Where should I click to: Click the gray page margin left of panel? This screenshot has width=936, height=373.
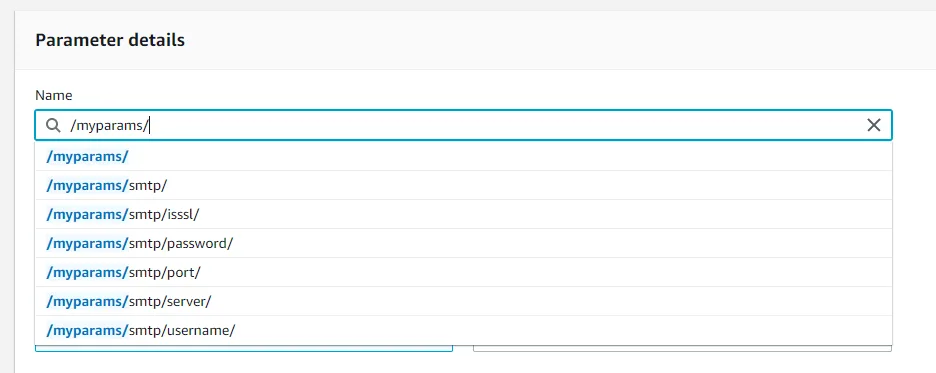pos(7,191)
